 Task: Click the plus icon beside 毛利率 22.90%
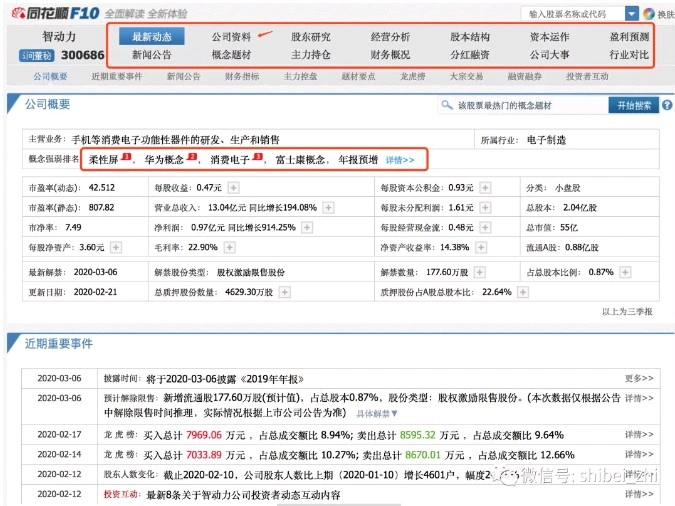(x=232, y=247)
